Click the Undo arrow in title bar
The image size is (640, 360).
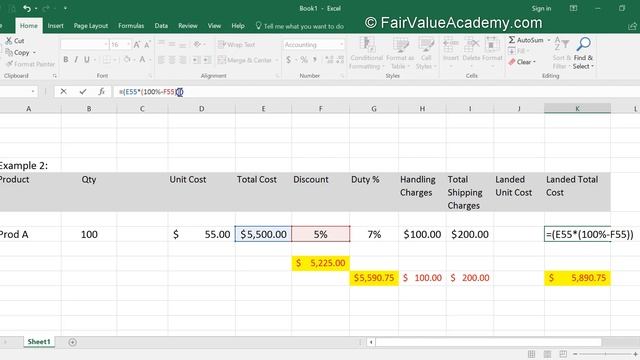pyautogui.click(x=27, y=8)
